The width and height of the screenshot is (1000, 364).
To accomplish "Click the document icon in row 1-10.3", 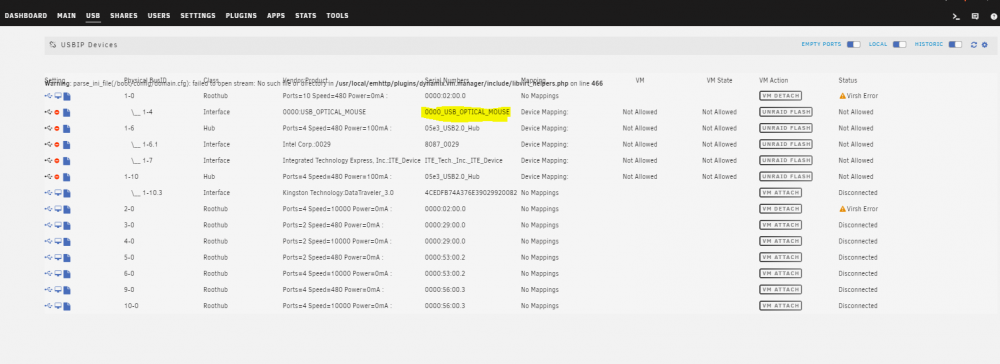I will (x=66, y=193).
